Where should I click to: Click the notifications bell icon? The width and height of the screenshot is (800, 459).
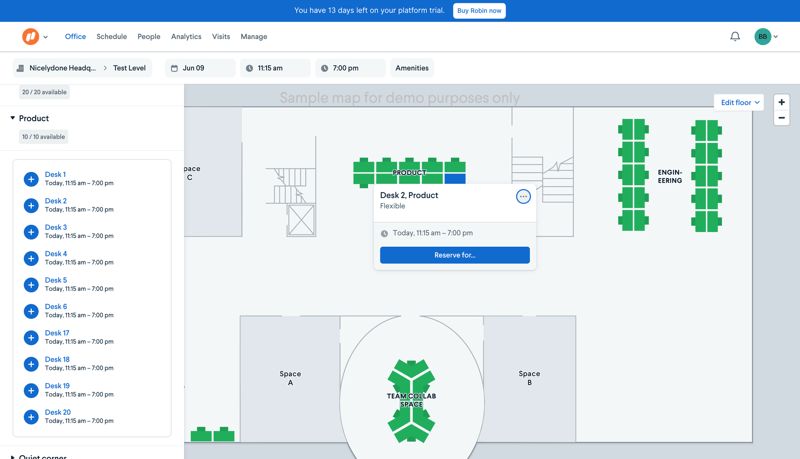[735, 36]
